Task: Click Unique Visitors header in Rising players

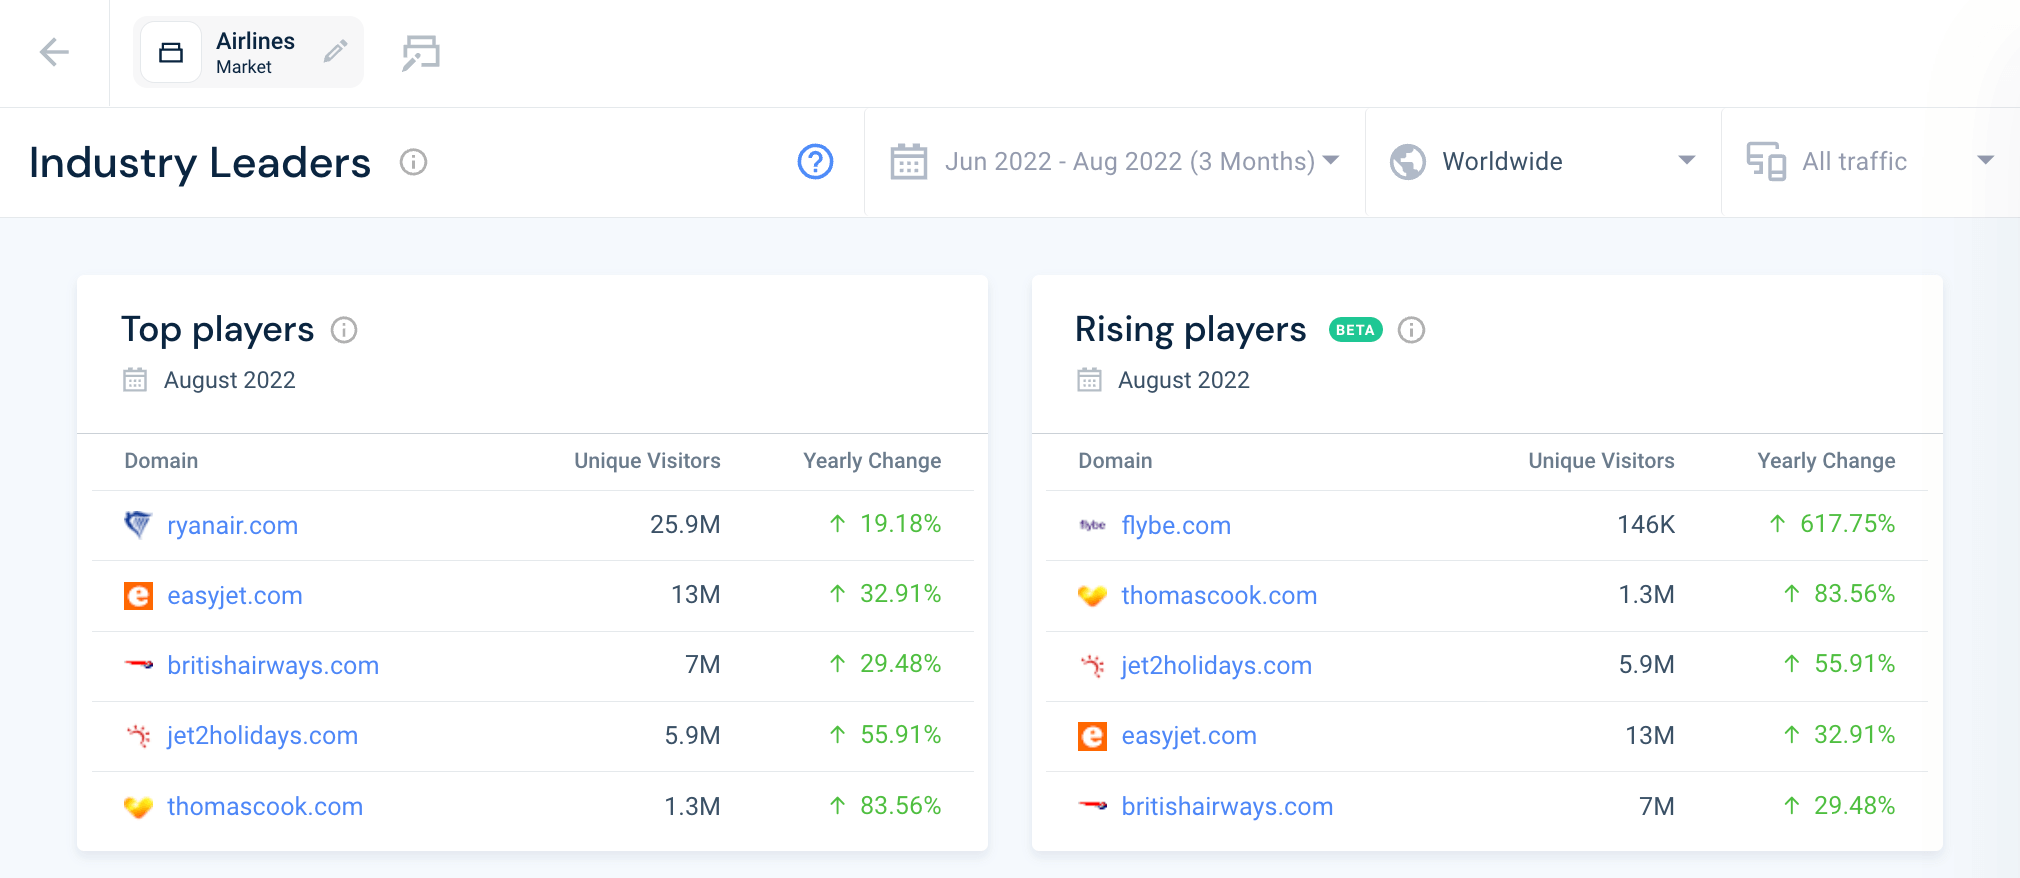Action: [x=1601, y=461]
